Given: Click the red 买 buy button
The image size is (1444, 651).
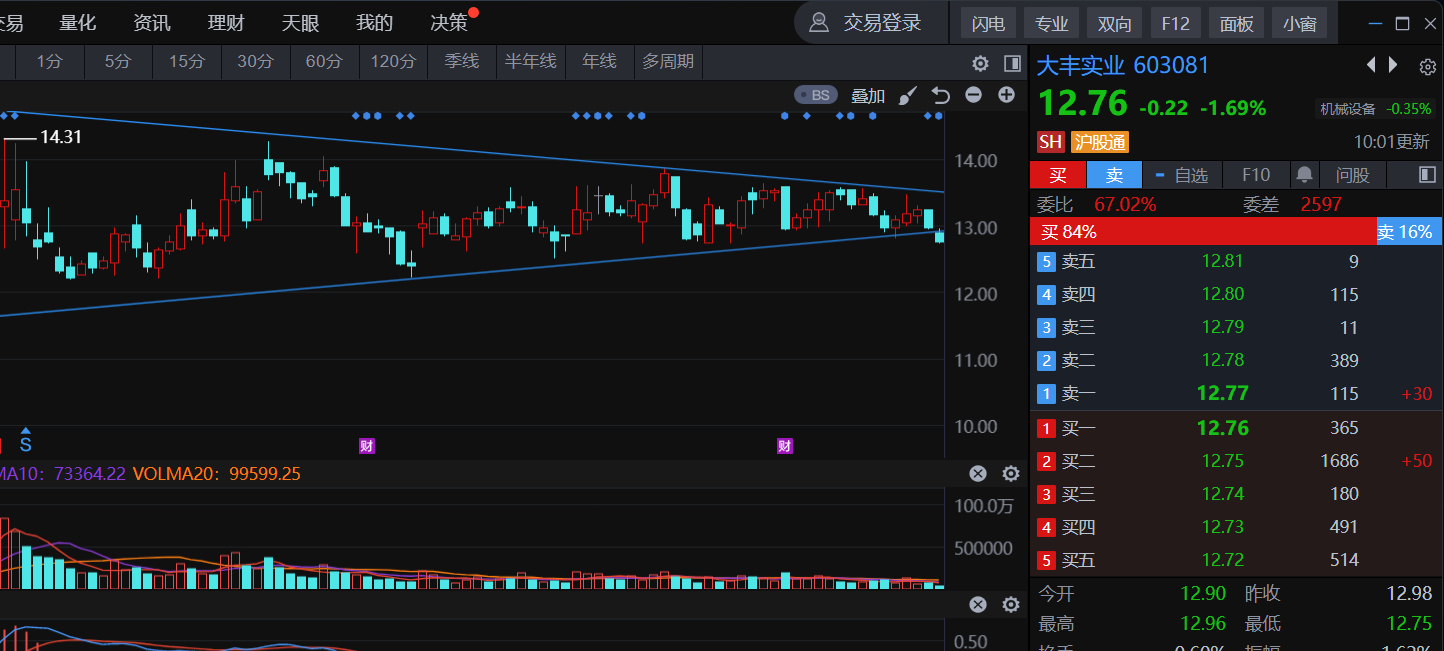Looking at the screenshot, I should pos(1058,175).
